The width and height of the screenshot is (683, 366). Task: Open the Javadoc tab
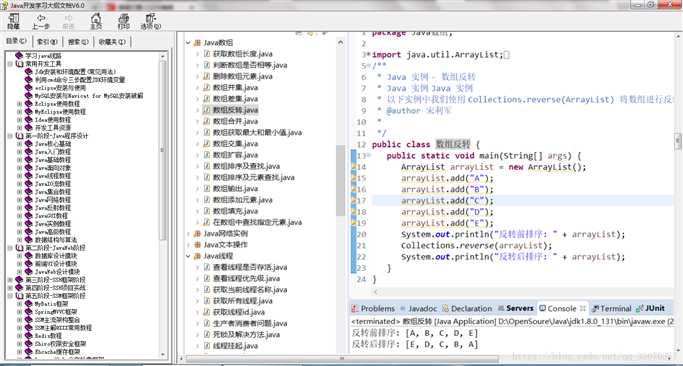419,308
